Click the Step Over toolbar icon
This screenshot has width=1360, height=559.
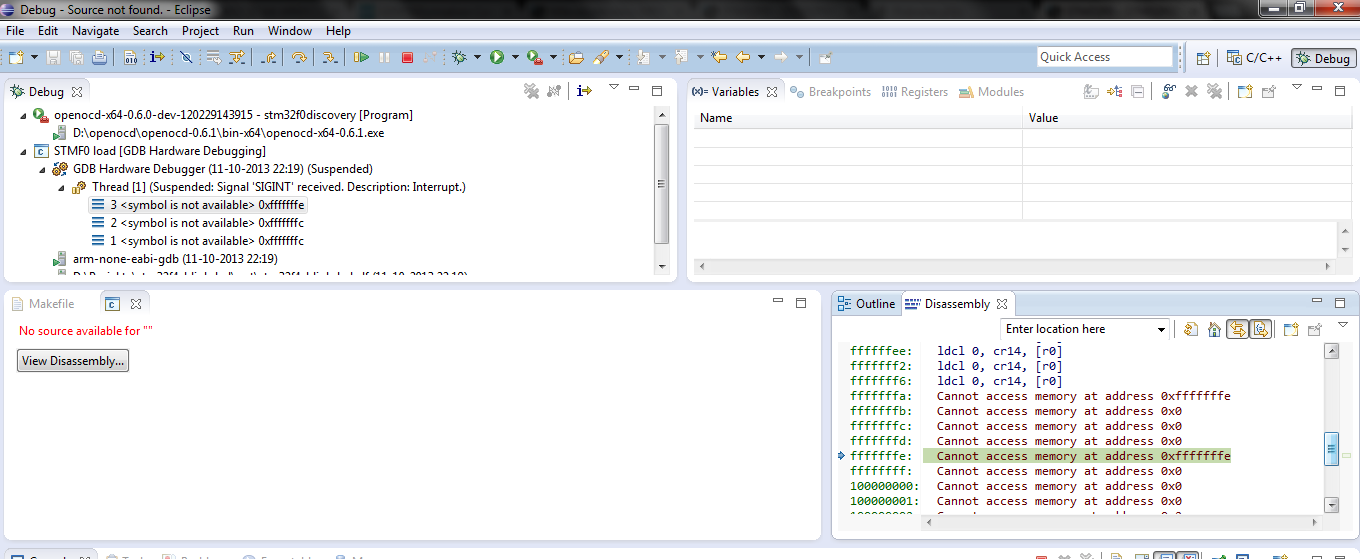tap(299, 57)
